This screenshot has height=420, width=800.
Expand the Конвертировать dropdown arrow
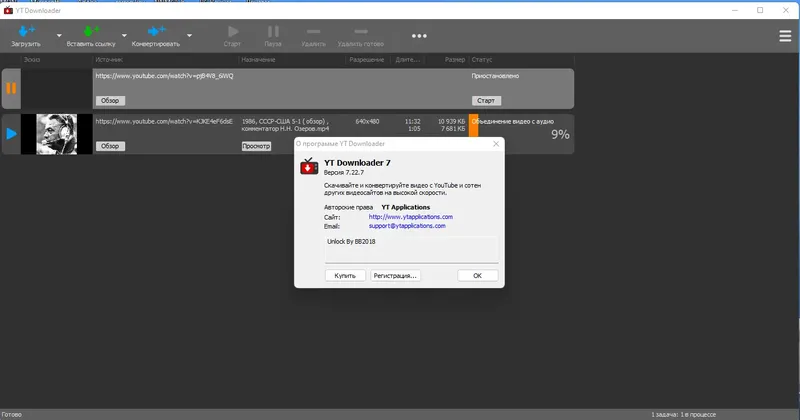[189, 36]
